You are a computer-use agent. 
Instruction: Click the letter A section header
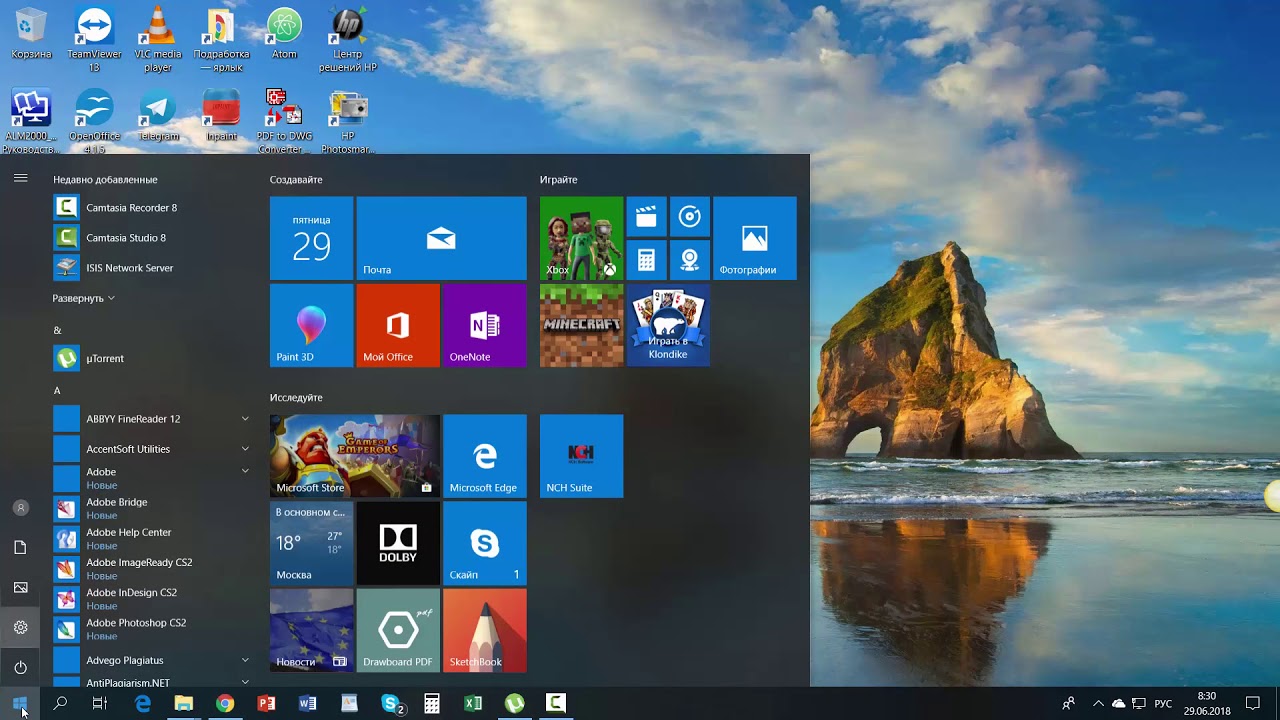(57, 390)
